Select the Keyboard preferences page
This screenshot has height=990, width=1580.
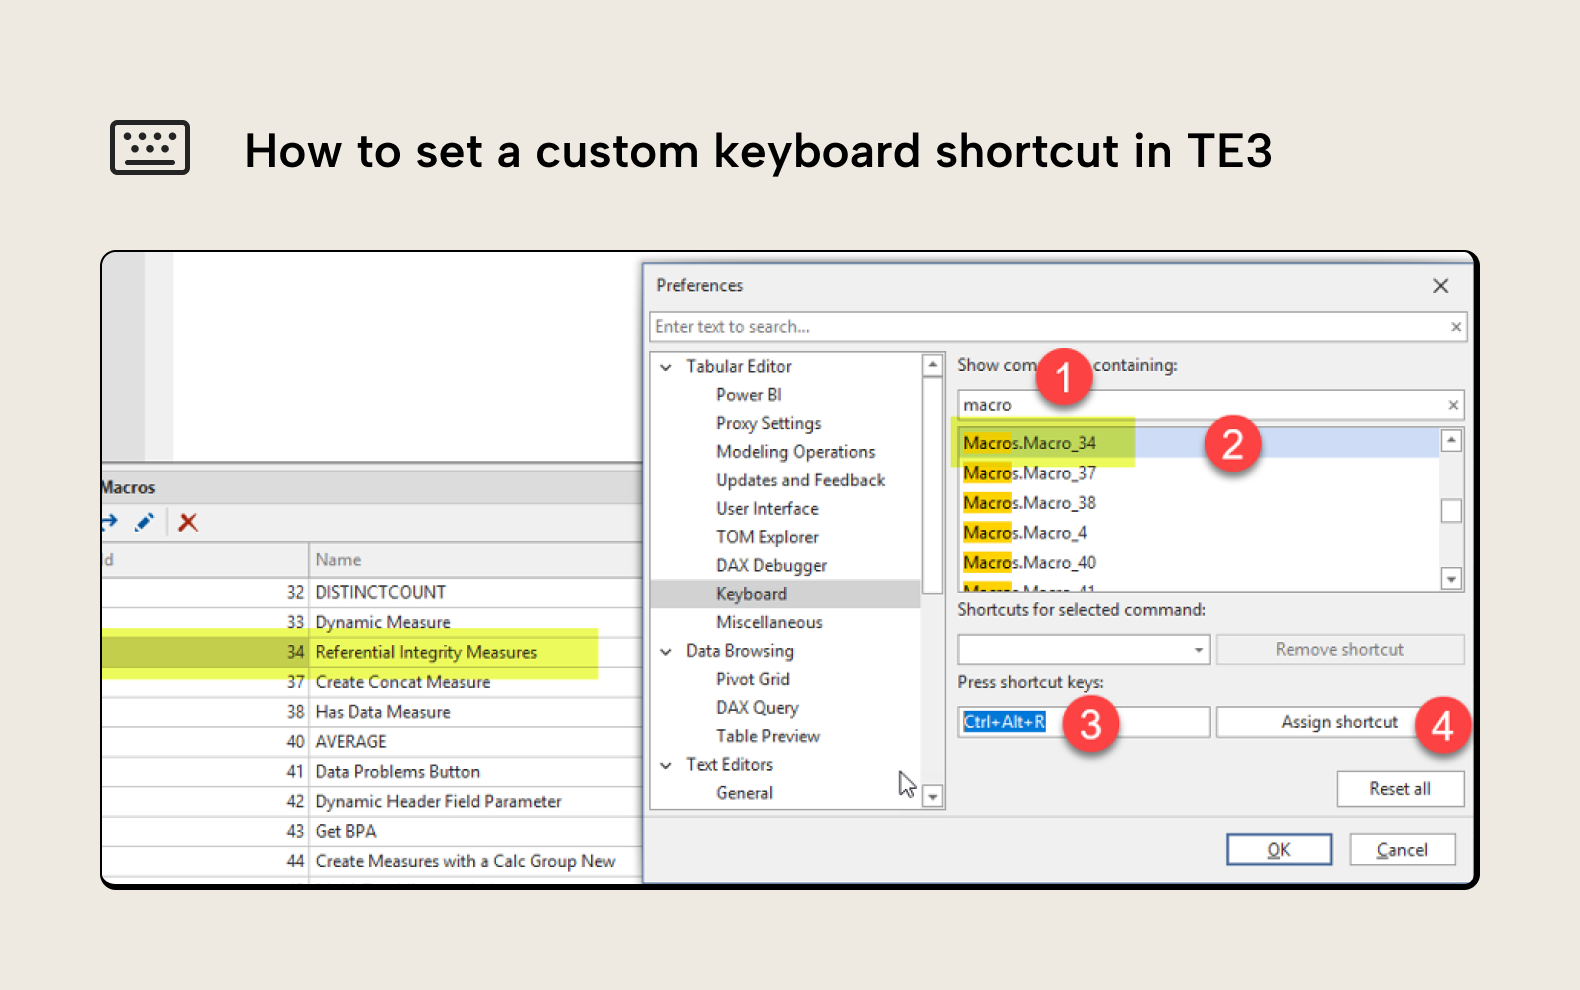coord(785,594)
